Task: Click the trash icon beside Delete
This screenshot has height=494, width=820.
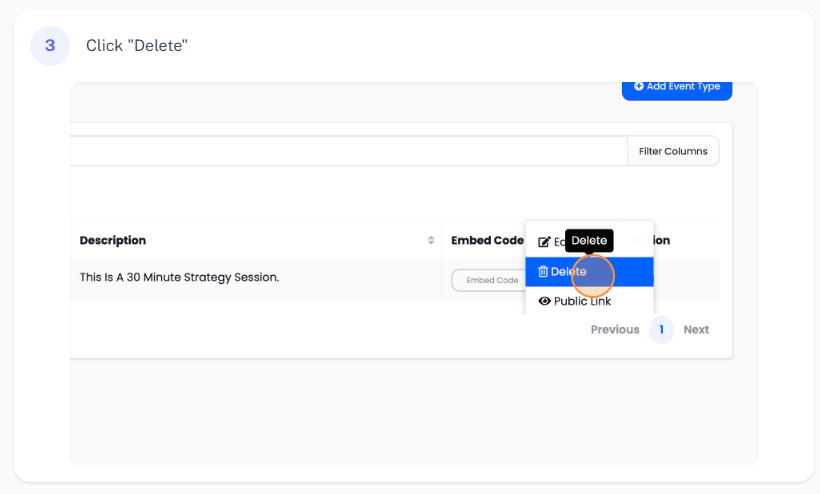Action: (x=543, y=272)
